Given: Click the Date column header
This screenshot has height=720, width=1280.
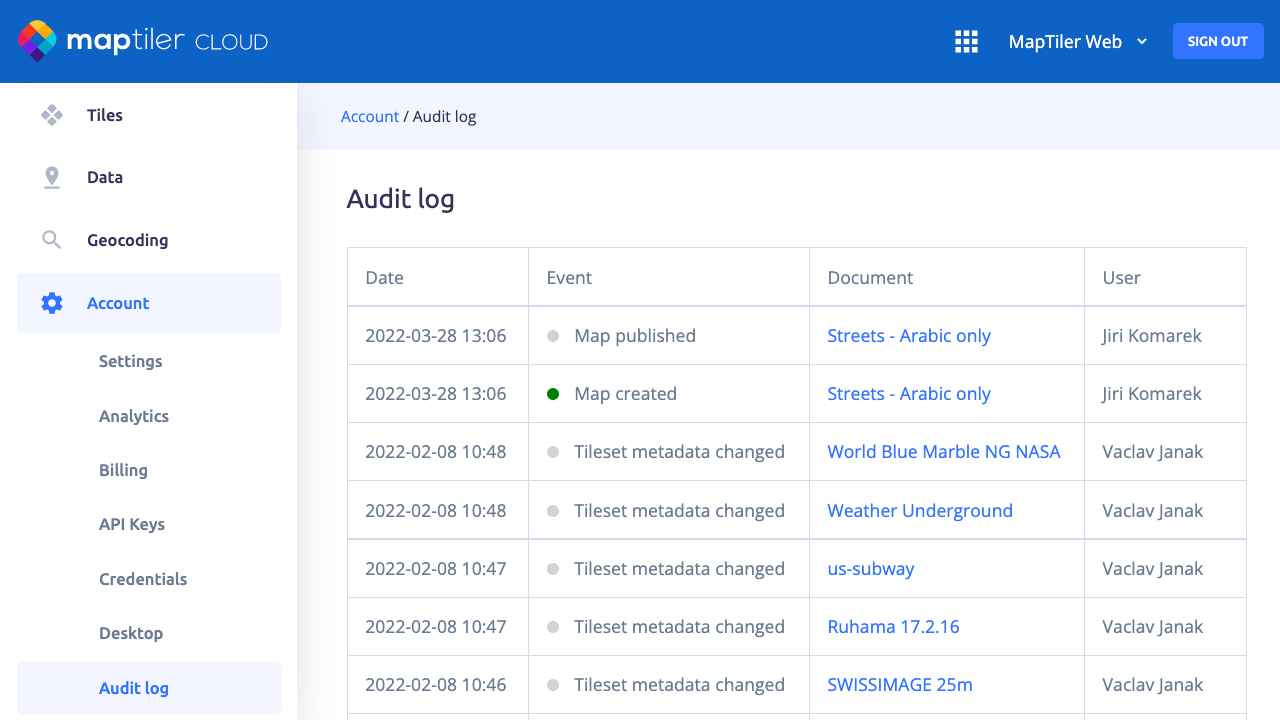Looking at the screenshot, I should click(x=385, y=278).
